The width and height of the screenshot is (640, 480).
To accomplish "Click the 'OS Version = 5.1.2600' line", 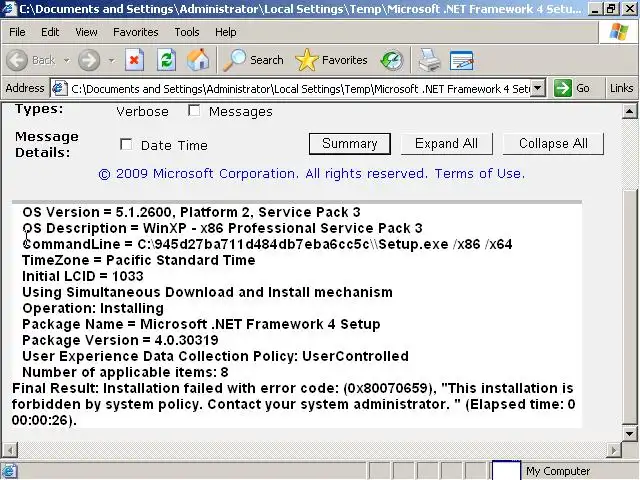I will (191, 212).
